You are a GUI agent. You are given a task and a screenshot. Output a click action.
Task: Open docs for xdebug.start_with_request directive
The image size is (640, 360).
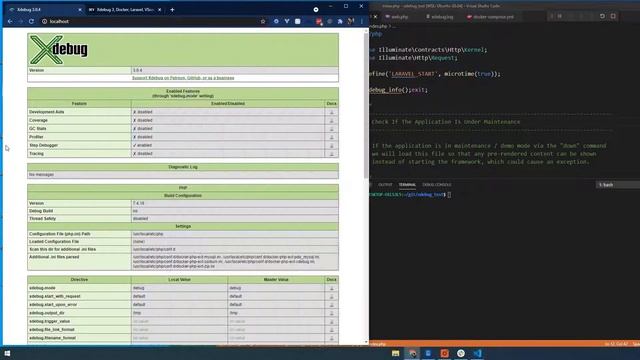pos(331,296)
